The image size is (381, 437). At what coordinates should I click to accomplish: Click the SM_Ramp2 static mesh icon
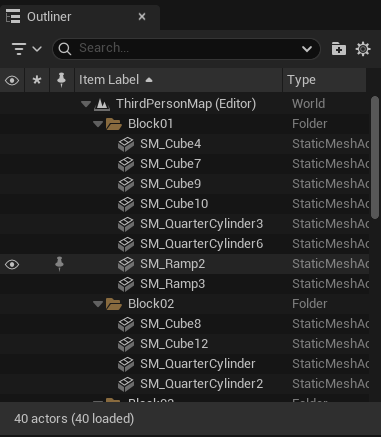click(126, 264)
